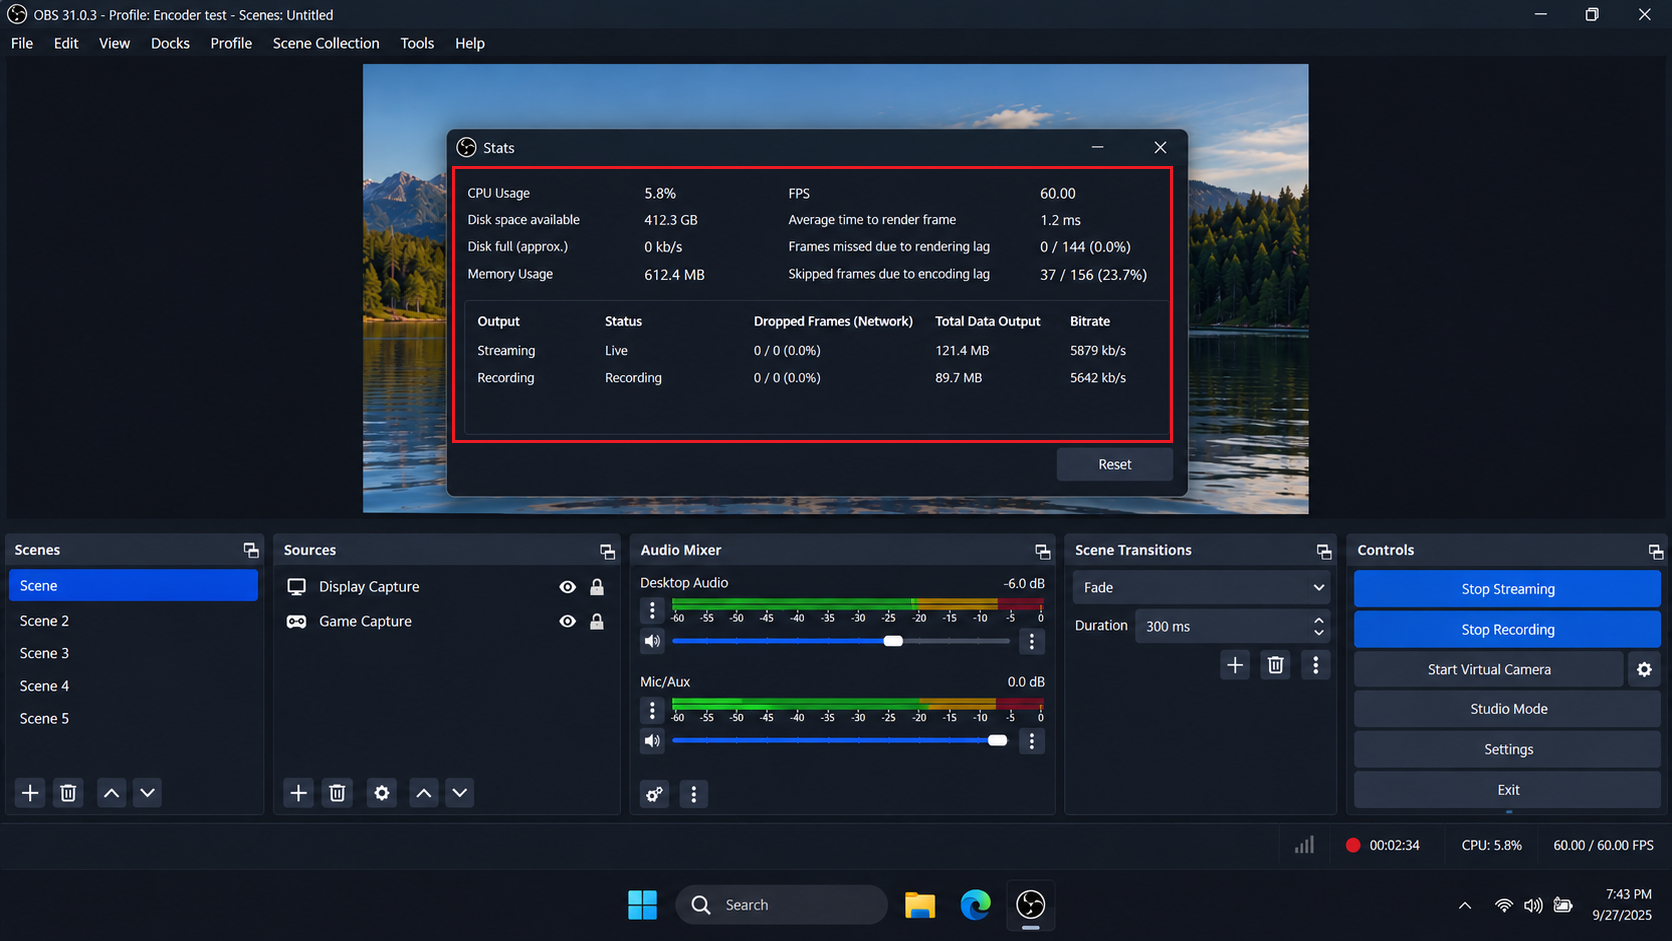The width and height of the screenshot is (1672, 941).
Task: Select Scene 3 in Scenes list
Action: point(133,653)
